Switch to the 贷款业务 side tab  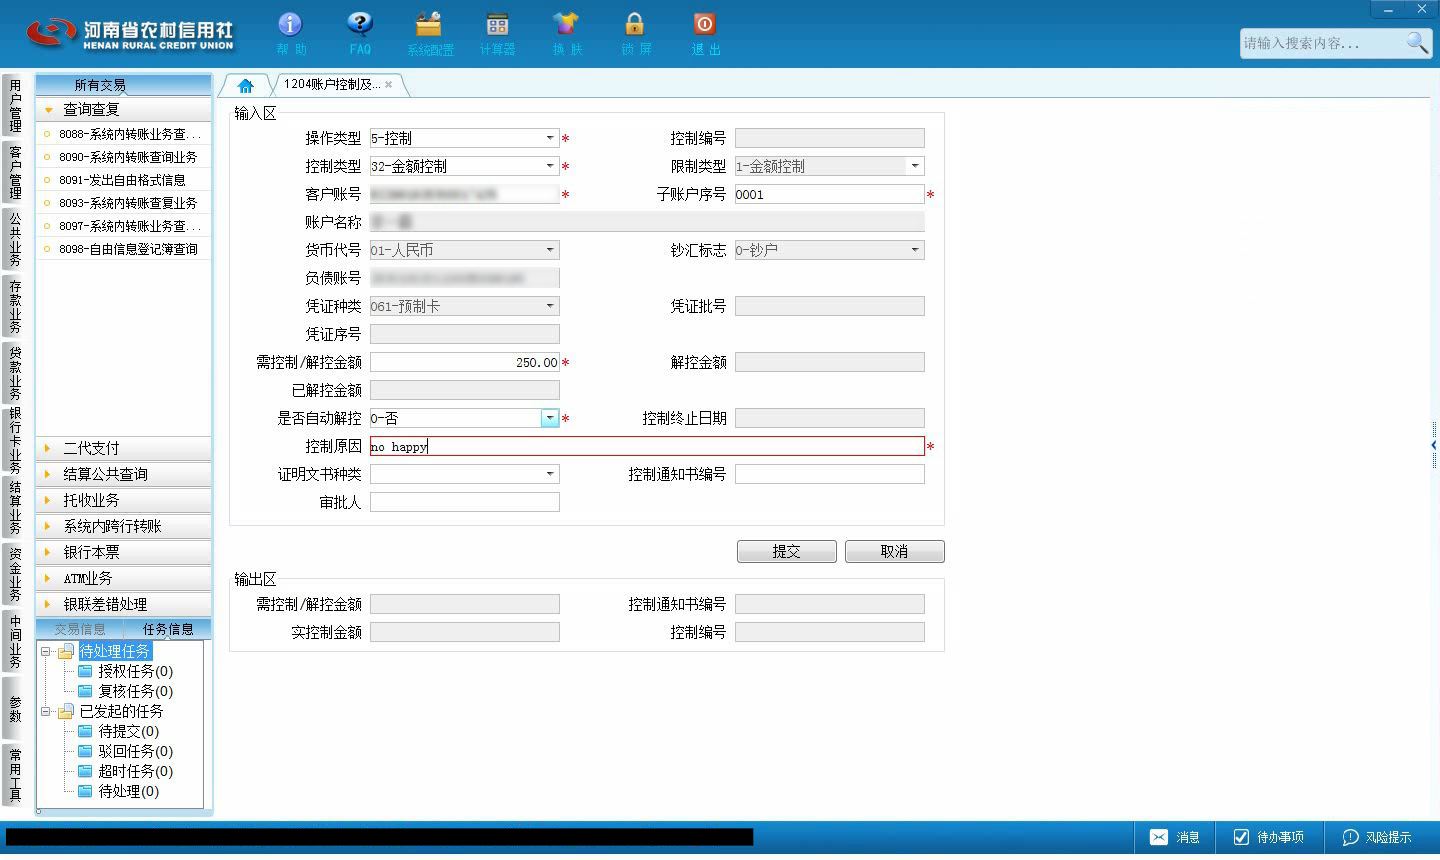(15, 373)
